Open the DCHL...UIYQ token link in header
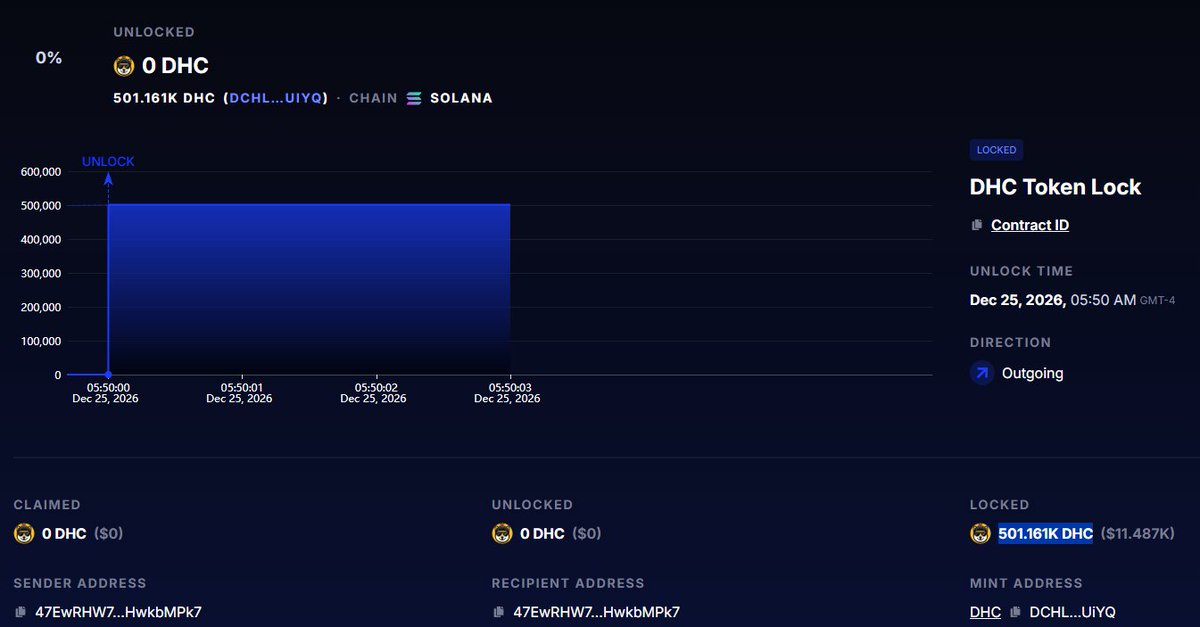The image size is (1200, 627). click(x=275, y=98)
